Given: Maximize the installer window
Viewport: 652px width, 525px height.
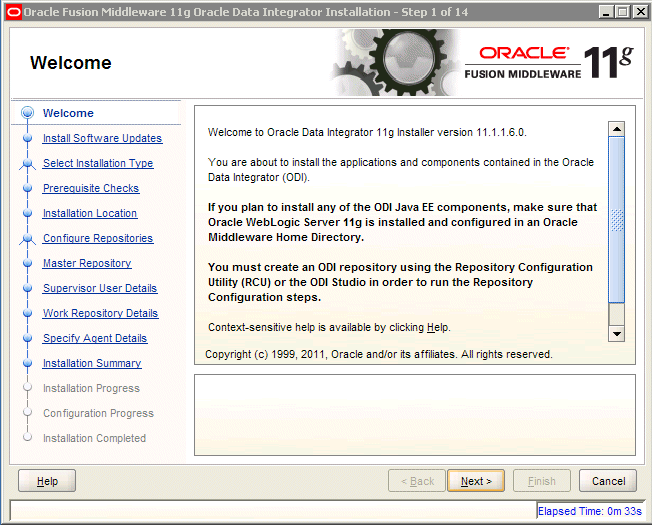Looking at the screenshot, I should pyautogui.click(x=622, y=12).
